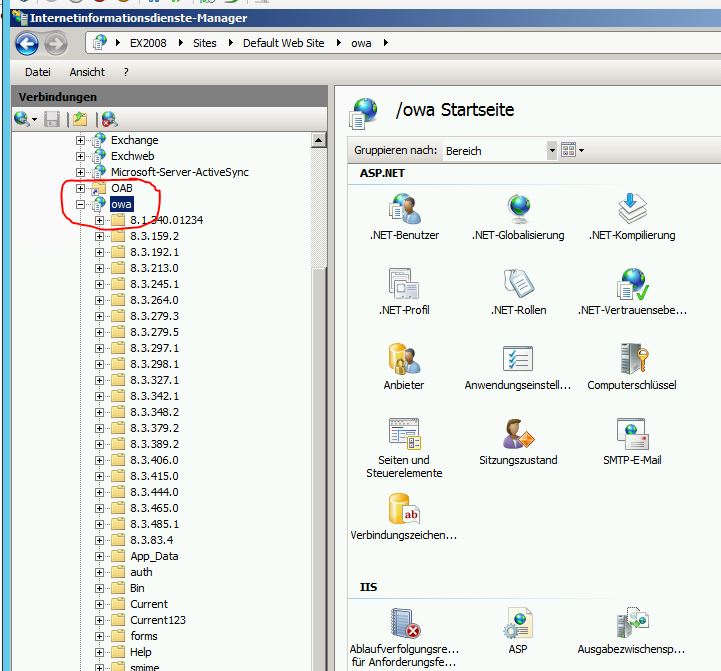
Task: Click the tree scrollbar up arrow
Action: 318,140
